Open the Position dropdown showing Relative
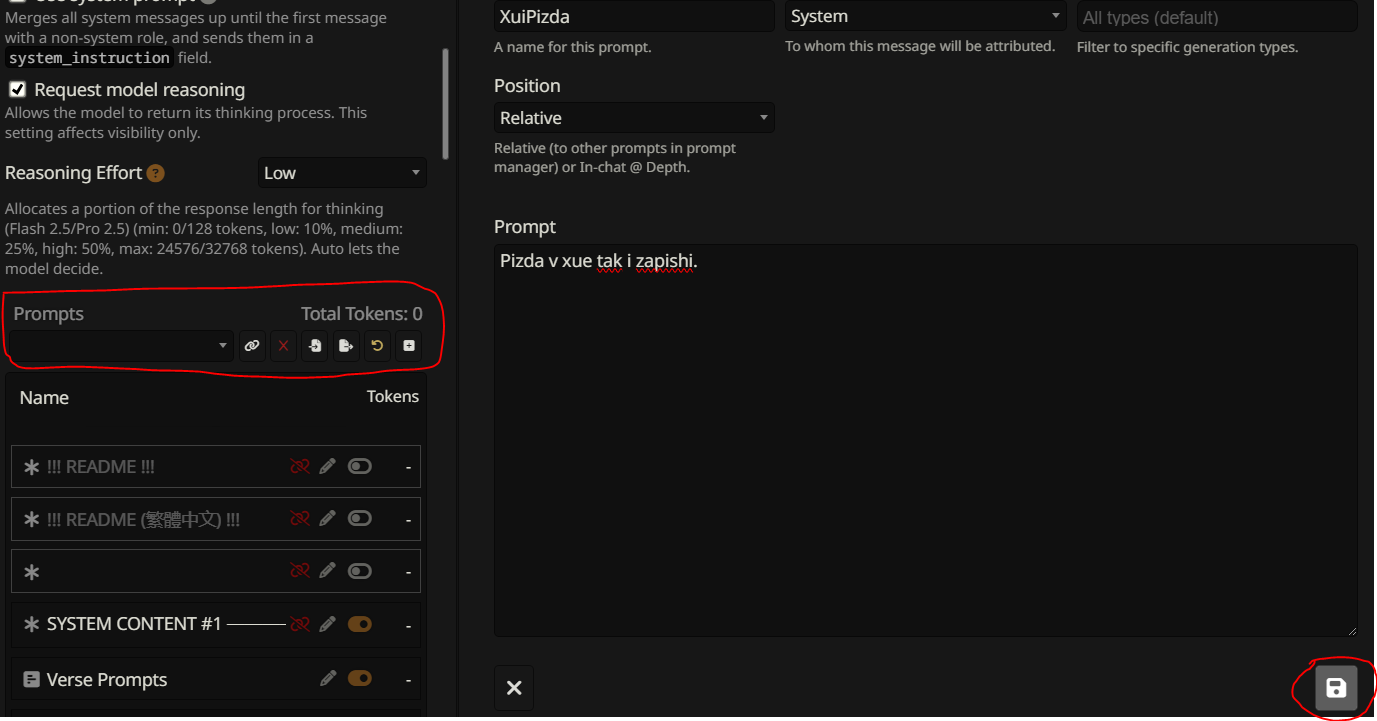 point(634,118)
